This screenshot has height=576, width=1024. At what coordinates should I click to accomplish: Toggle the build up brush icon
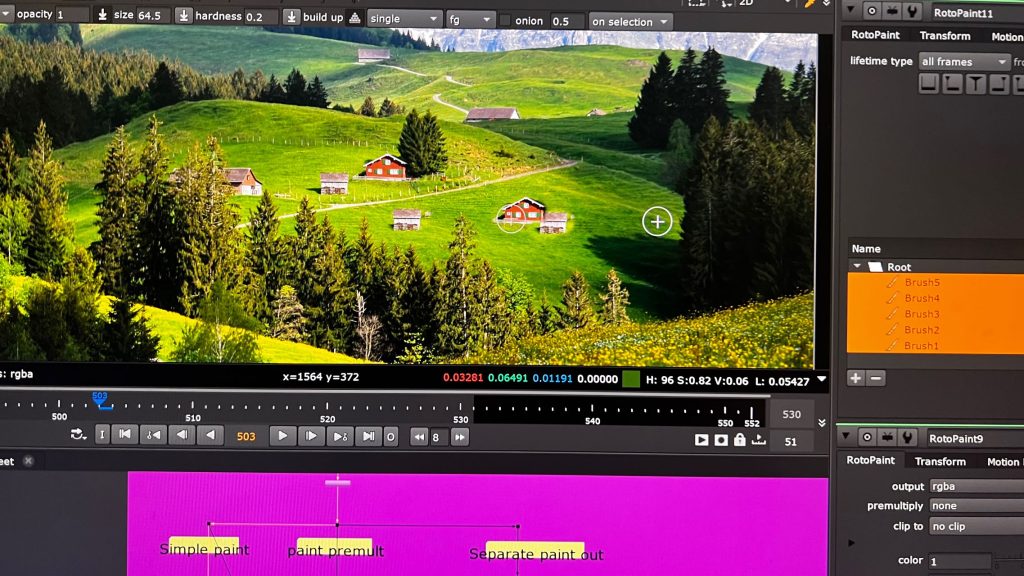click(x=355, y=18)
